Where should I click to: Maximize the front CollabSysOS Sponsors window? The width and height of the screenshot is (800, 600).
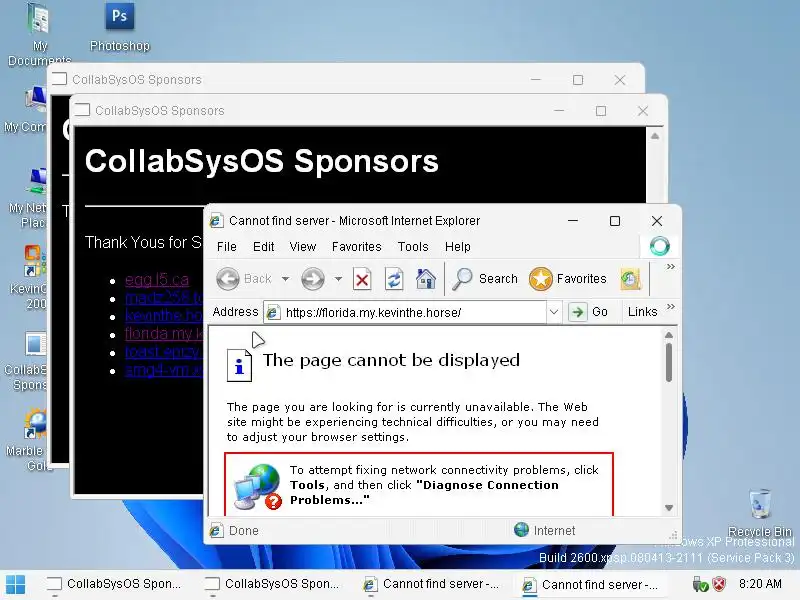[x=601, y=111]
